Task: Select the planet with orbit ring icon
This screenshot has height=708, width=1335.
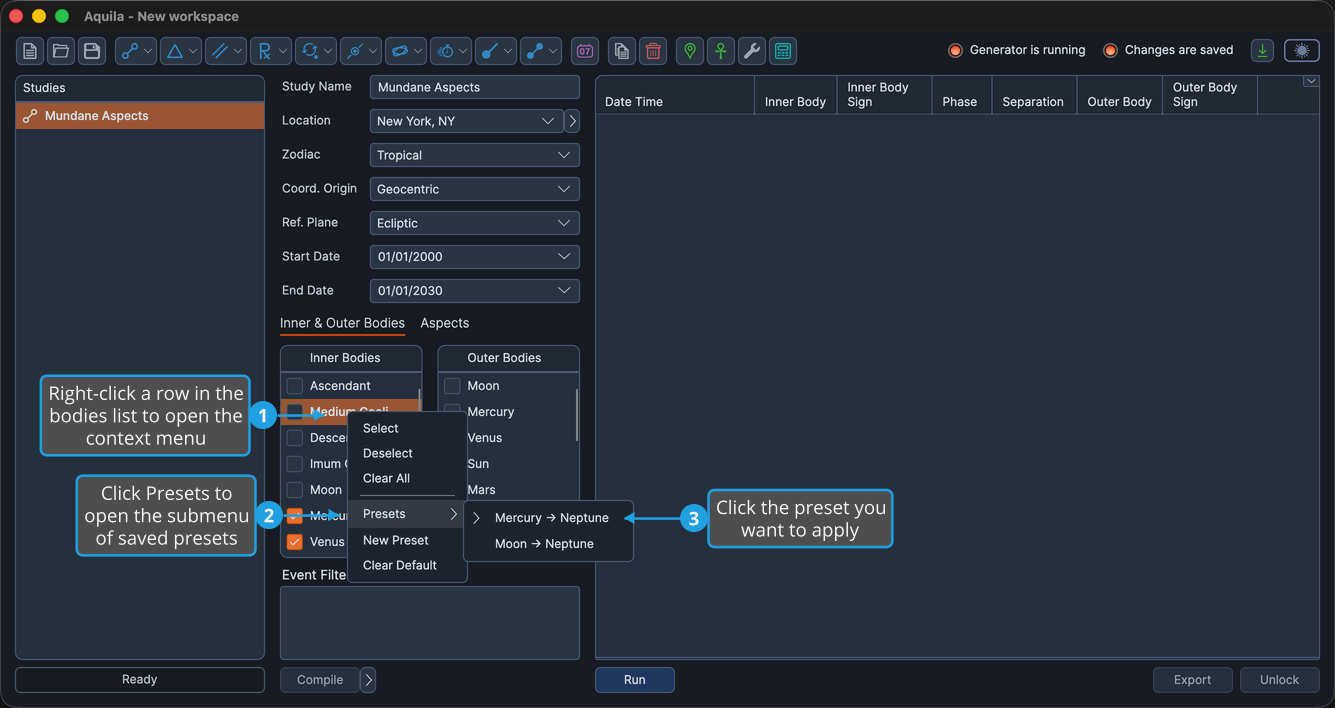Action: click(399, 51)
